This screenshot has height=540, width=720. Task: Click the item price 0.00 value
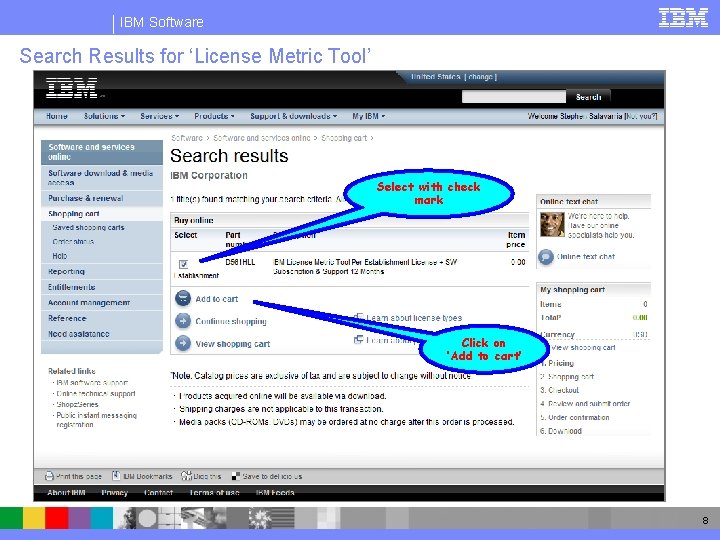click(518, 262)
